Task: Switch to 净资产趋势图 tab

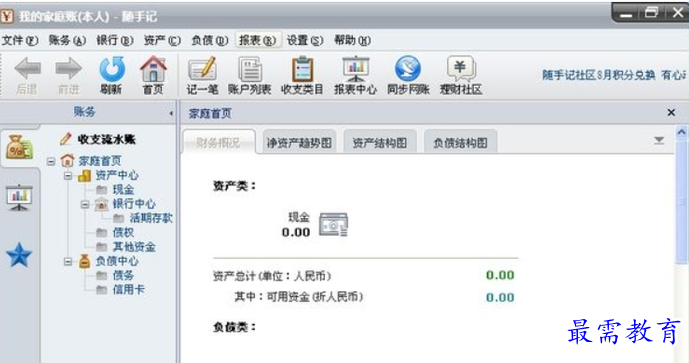Action: point(299,142)
